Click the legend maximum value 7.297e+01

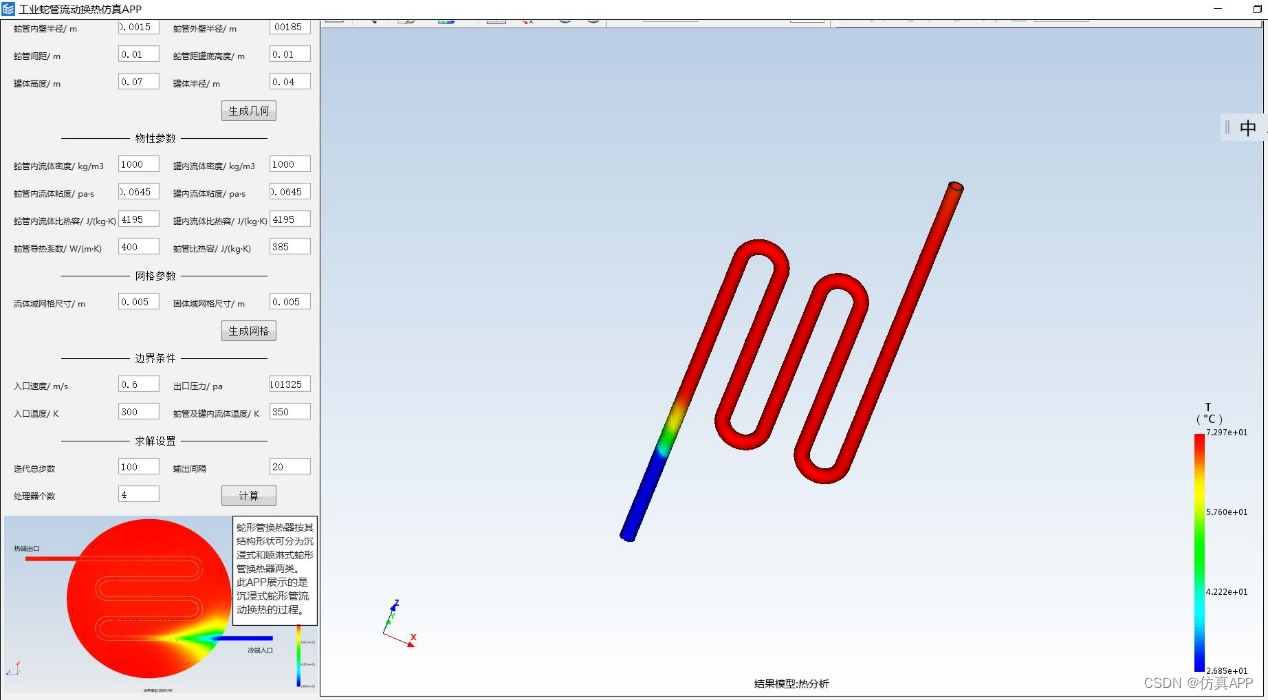pos(1227,432)
